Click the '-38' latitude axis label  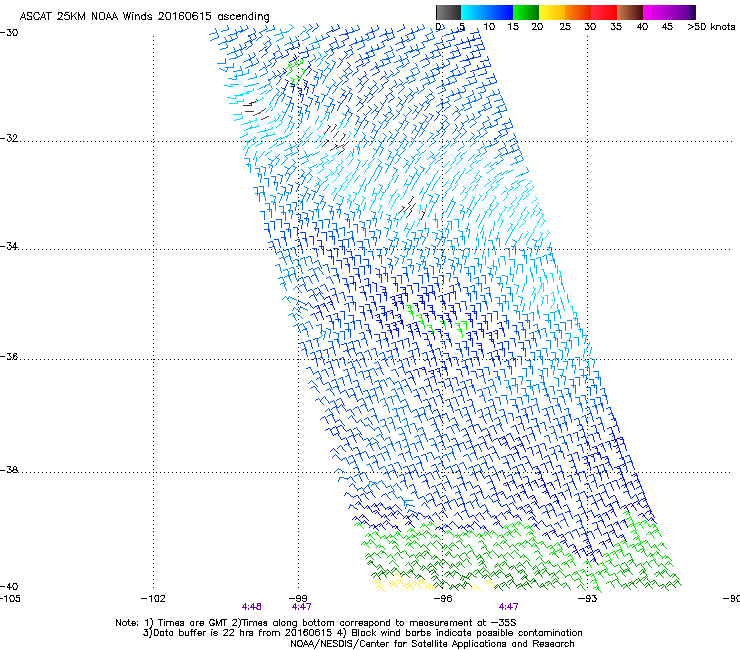coord(9,470)
